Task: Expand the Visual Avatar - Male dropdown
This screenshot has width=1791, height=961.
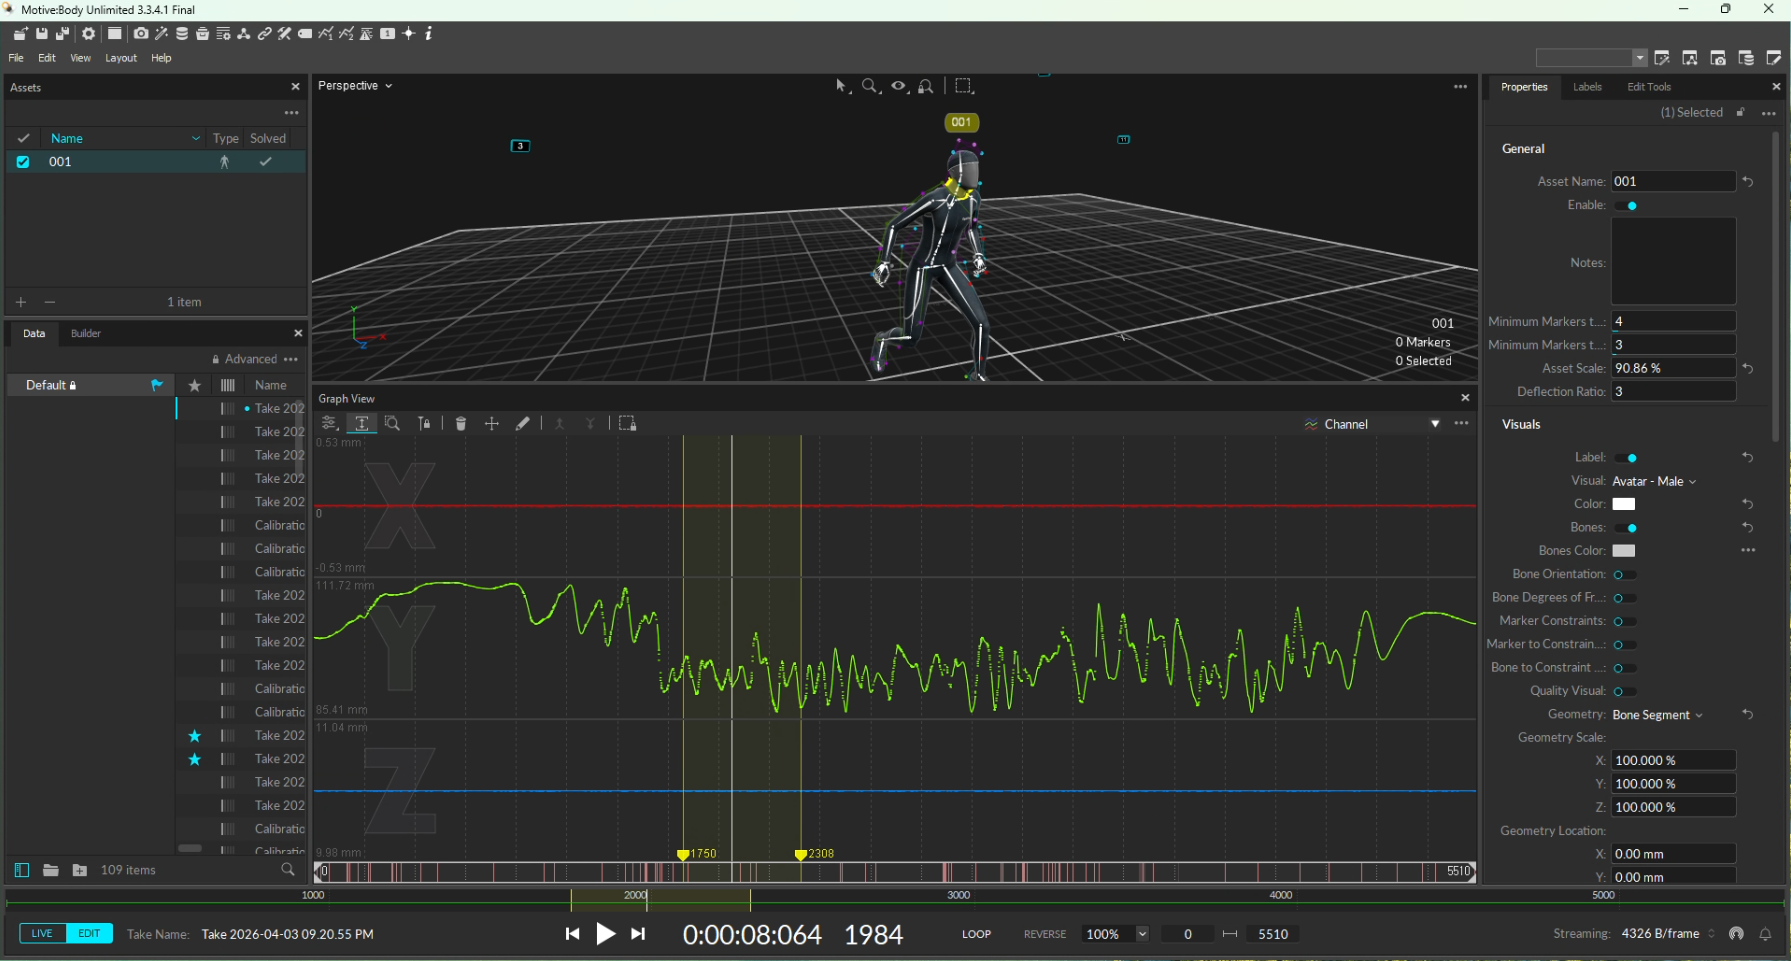Action: click(x=1654, y=482)
